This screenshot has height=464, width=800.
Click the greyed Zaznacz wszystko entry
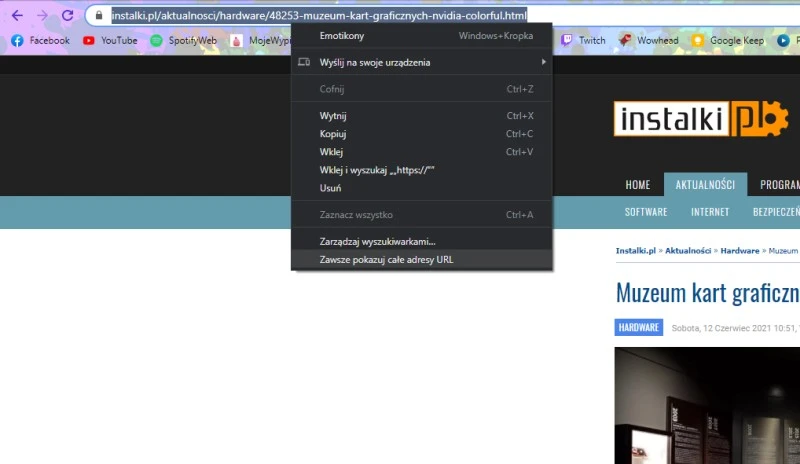click(421, 215)
